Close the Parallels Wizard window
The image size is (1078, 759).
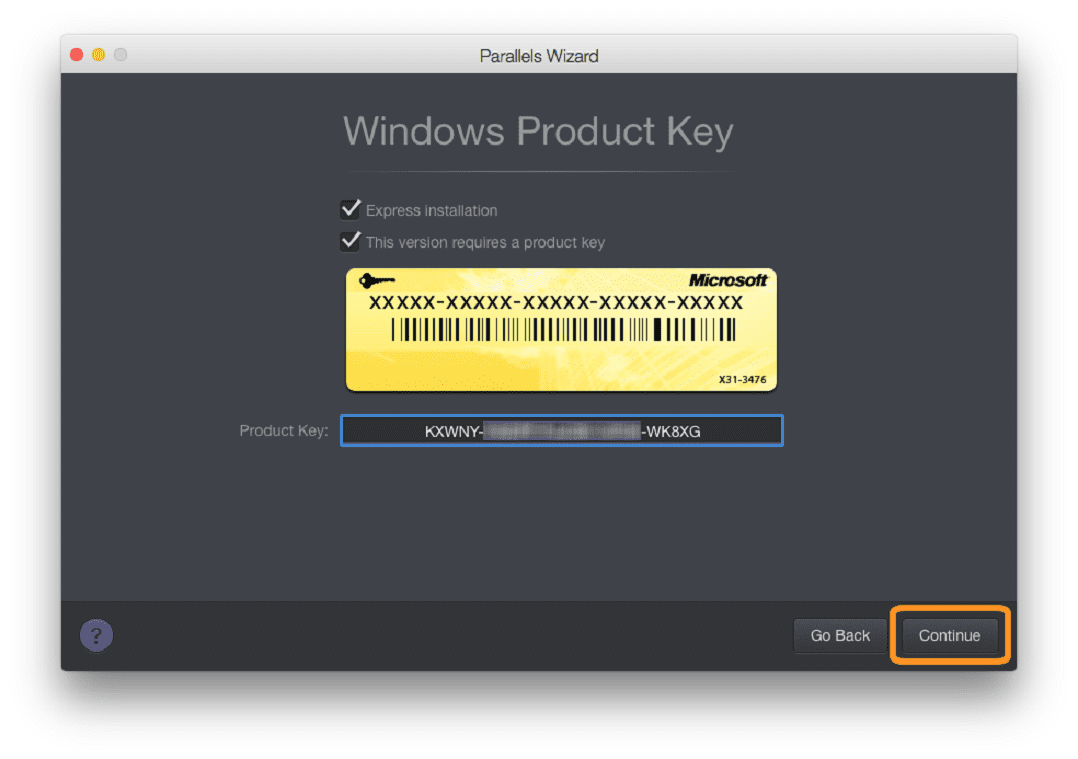pos(76,54)
